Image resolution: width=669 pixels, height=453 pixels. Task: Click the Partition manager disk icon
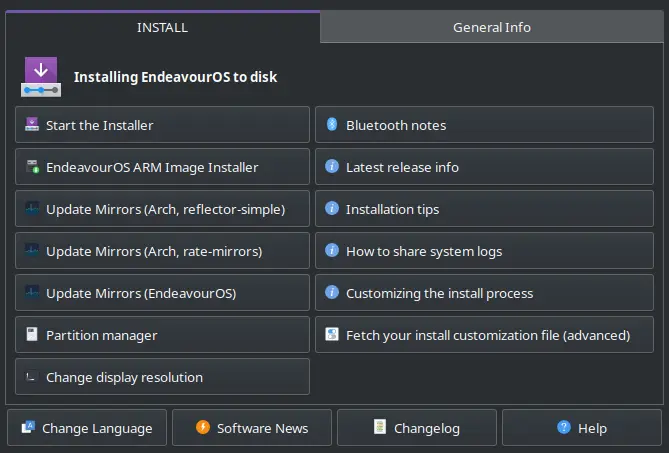(x=32, y=335)
